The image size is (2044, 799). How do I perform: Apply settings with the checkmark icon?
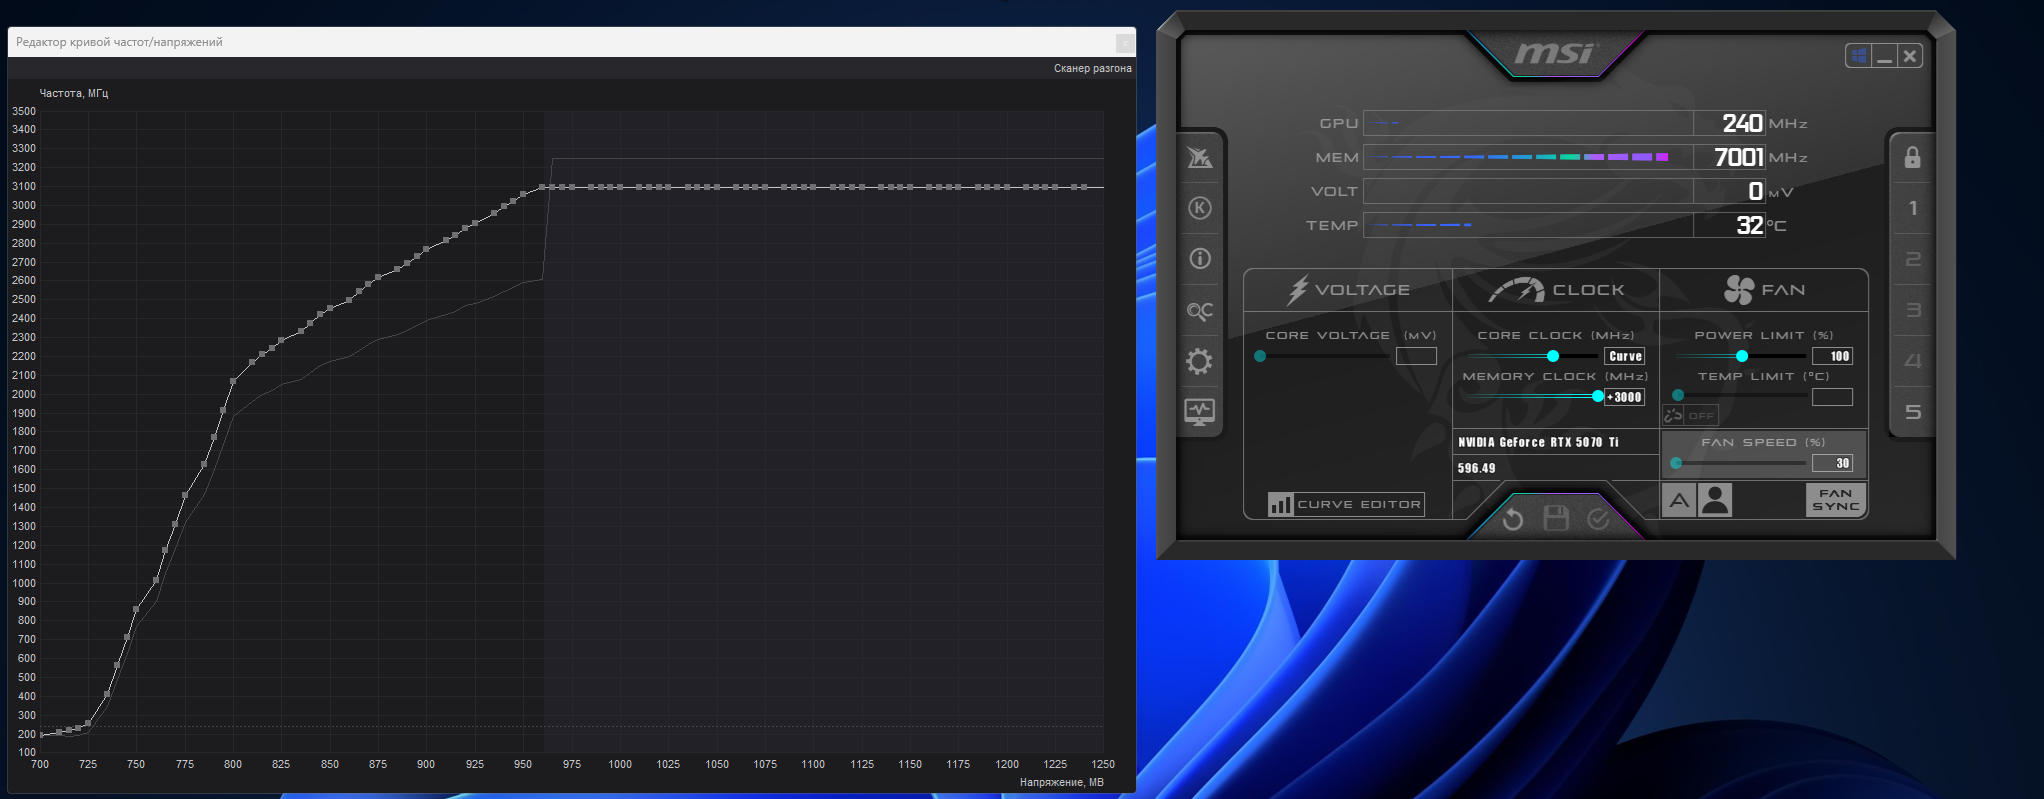1598,518
